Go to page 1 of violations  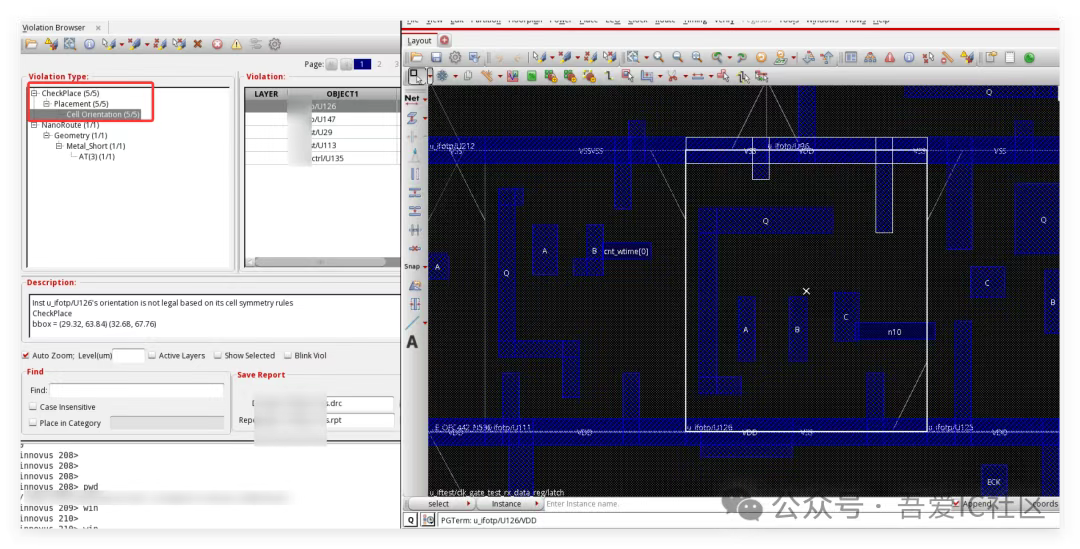pyautogui.click(x=362, y=64)
